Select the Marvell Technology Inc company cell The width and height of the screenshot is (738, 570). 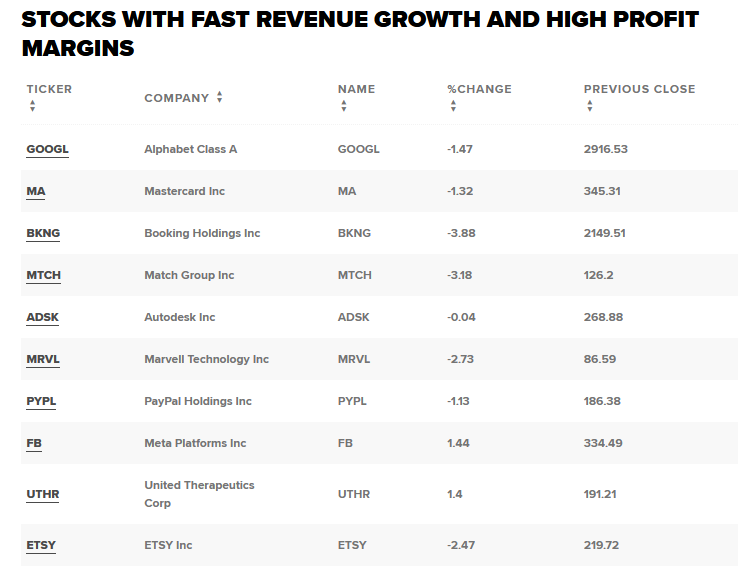tap(207, 359)
